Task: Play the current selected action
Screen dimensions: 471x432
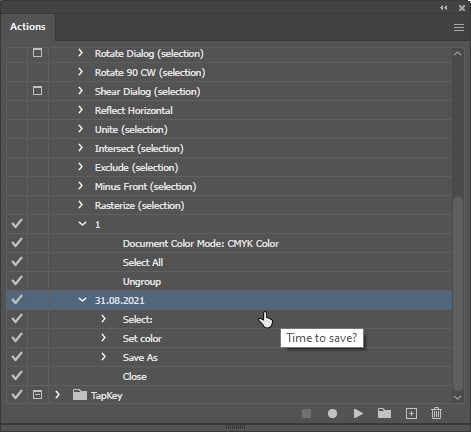Action: (x=358, y=414)
